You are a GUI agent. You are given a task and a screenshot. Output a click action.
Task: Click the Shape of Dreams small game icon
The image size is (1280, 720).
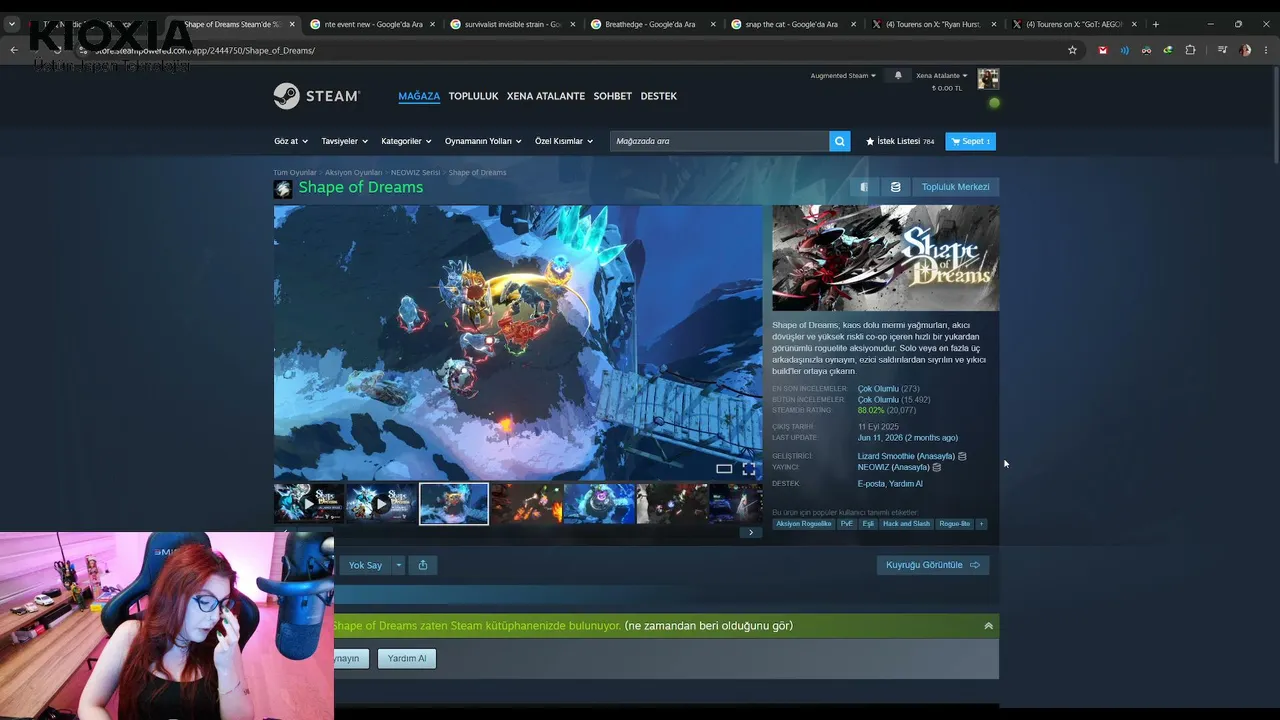[x=283, y=188]
